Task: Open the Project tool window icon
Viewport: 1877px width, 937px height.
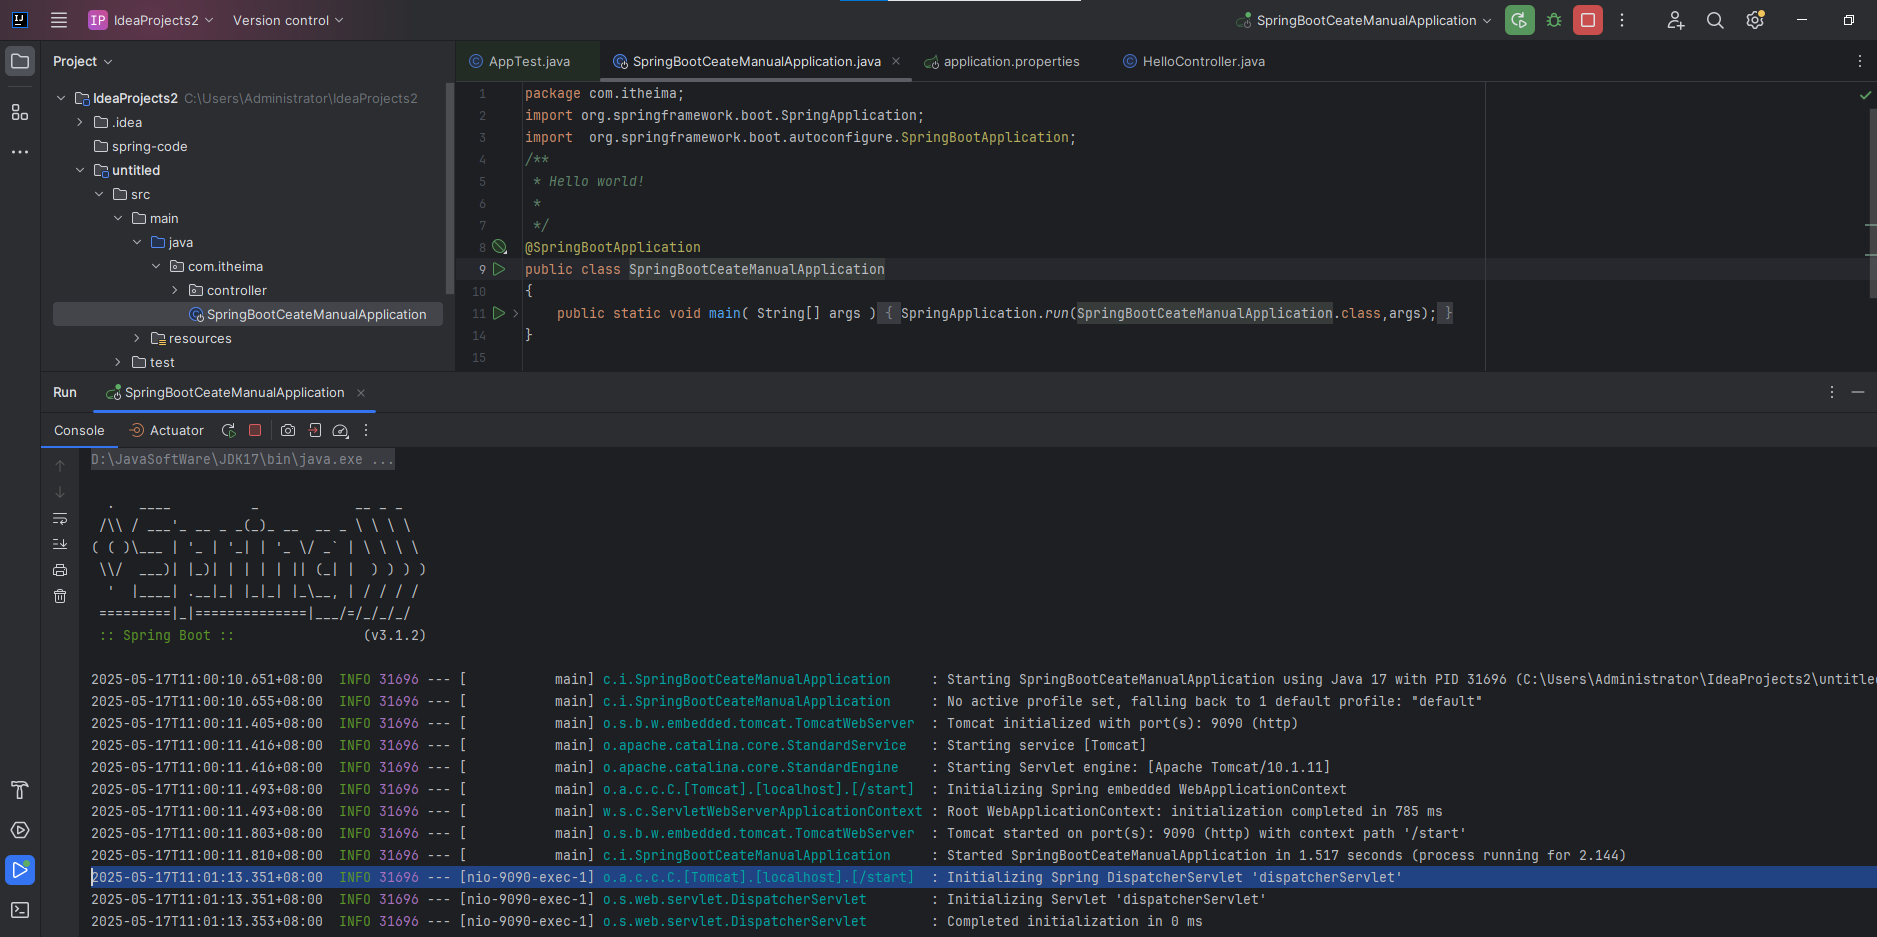Action: tap(20, 61)
